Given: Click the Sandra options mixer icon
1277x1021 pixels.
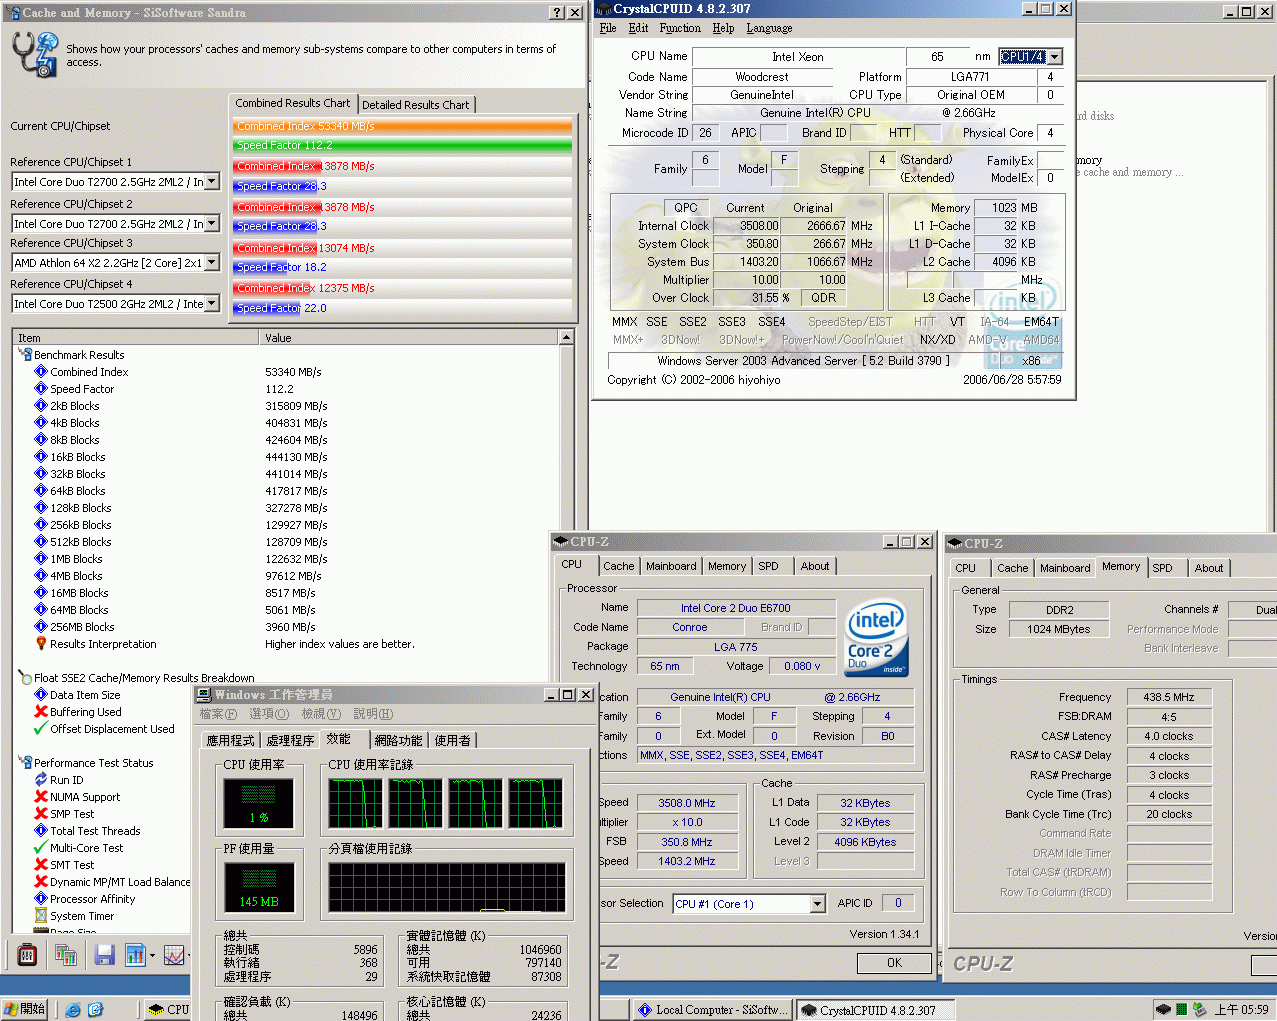Looking at the screenshot, I should pos(27,955).
